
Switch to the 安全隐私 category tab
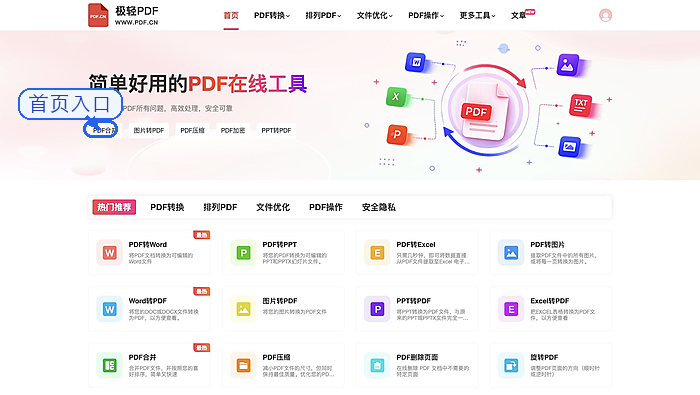click(x=379, y=207)
